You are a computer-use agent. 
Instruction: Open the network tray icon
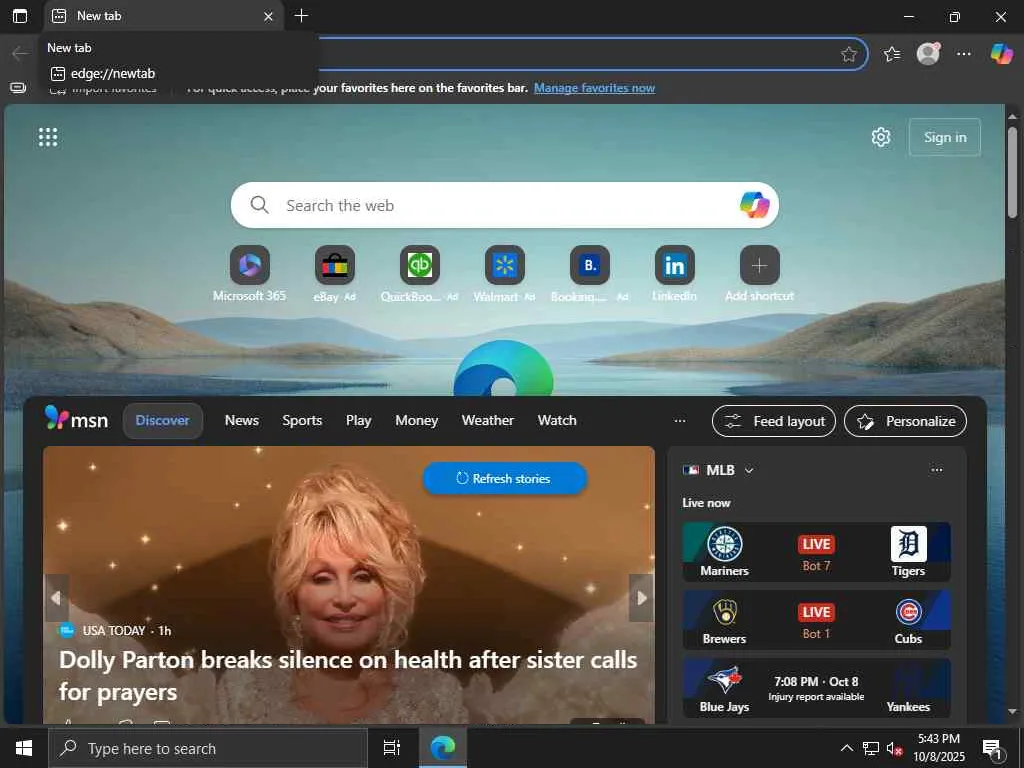pyautogui.click(x=871, y=748)
